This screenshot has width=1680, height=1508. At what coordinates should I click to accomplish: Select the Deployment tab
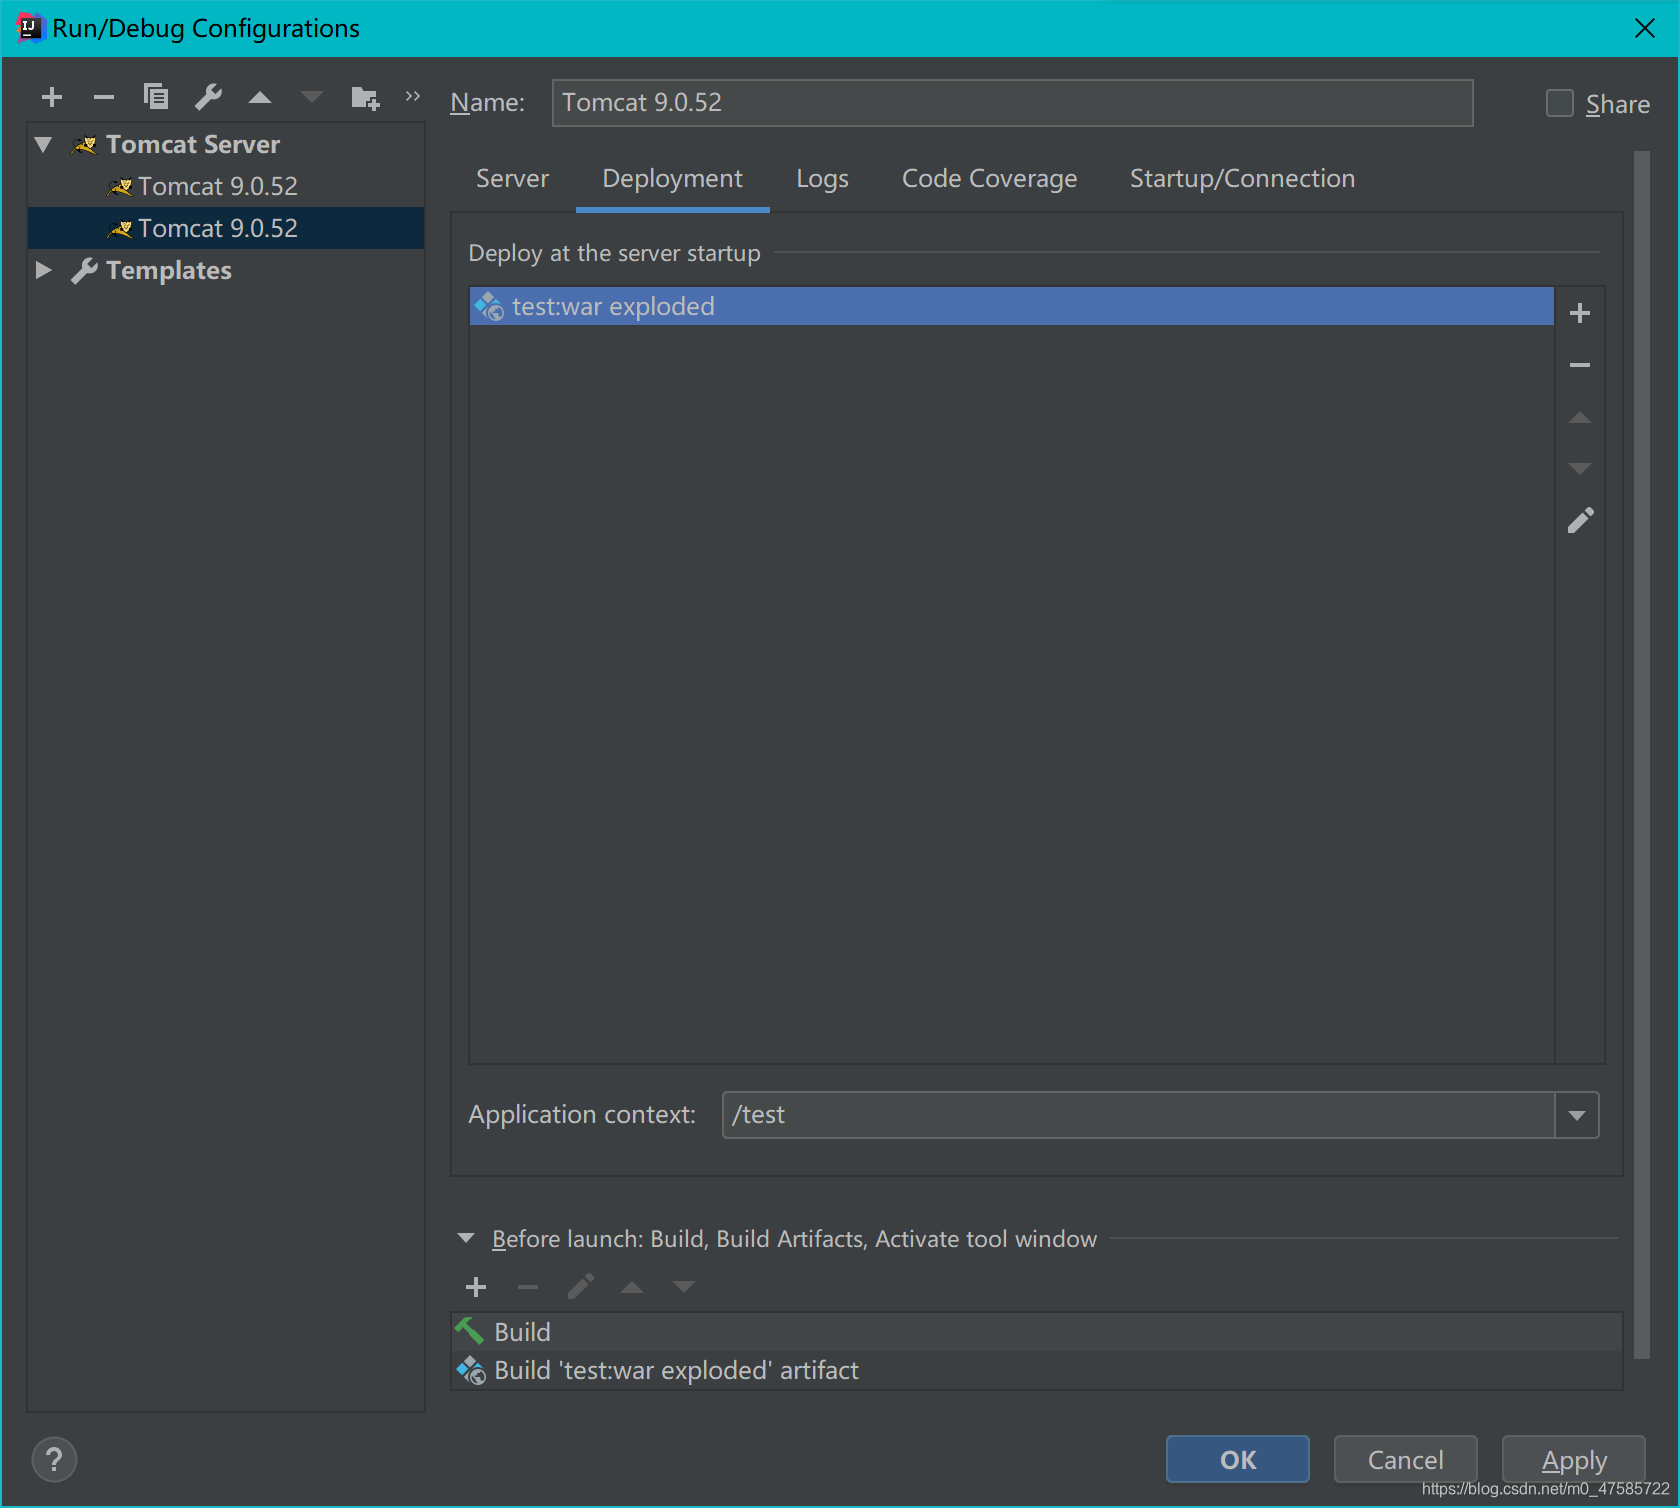click(x=672, y=179)
